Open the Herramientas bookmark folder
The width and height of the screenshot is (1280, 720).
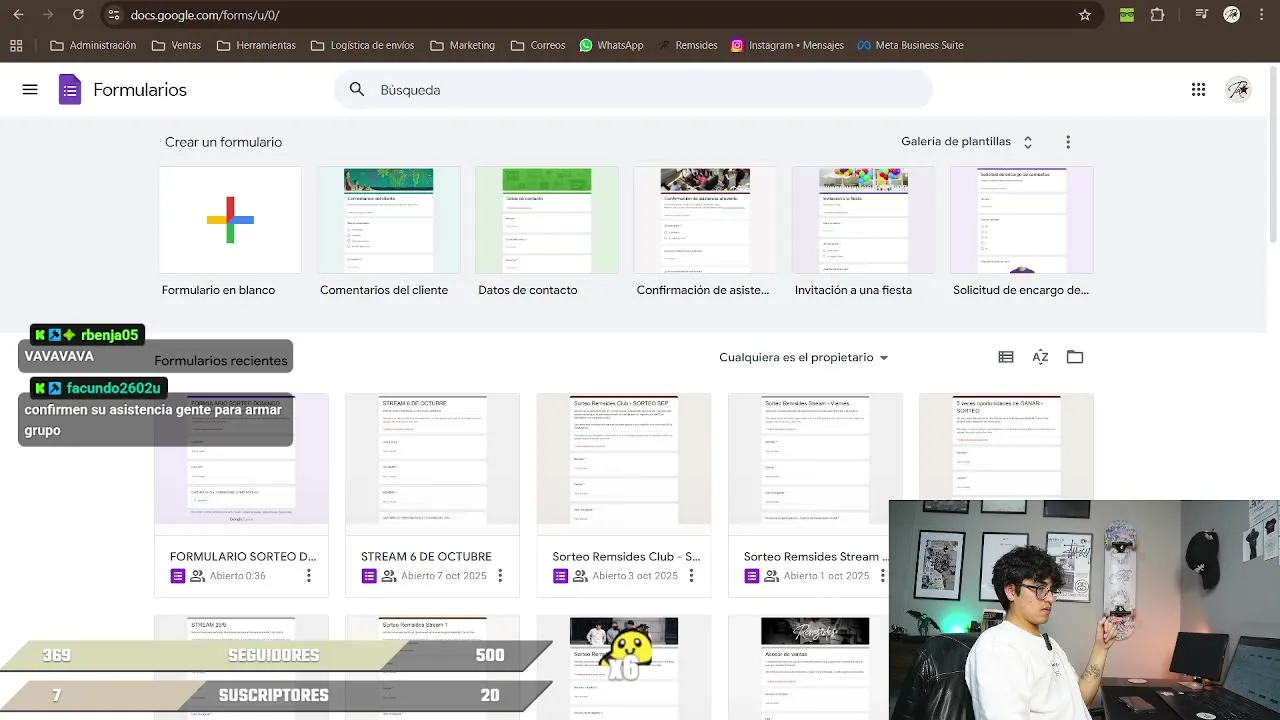point(256,45)
